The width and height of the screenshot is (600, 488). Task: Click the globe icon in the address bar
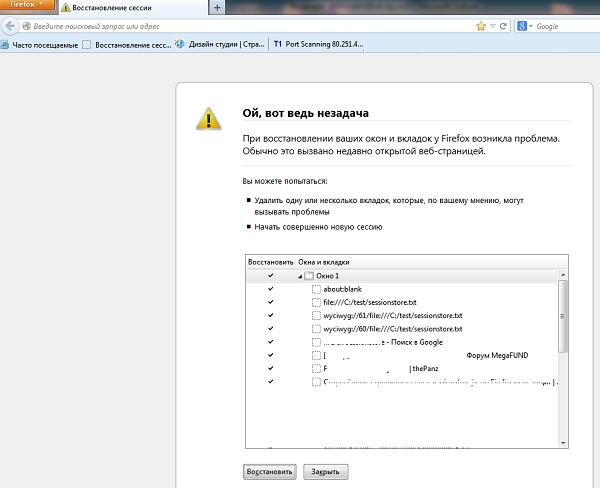[x=26, y=26]
